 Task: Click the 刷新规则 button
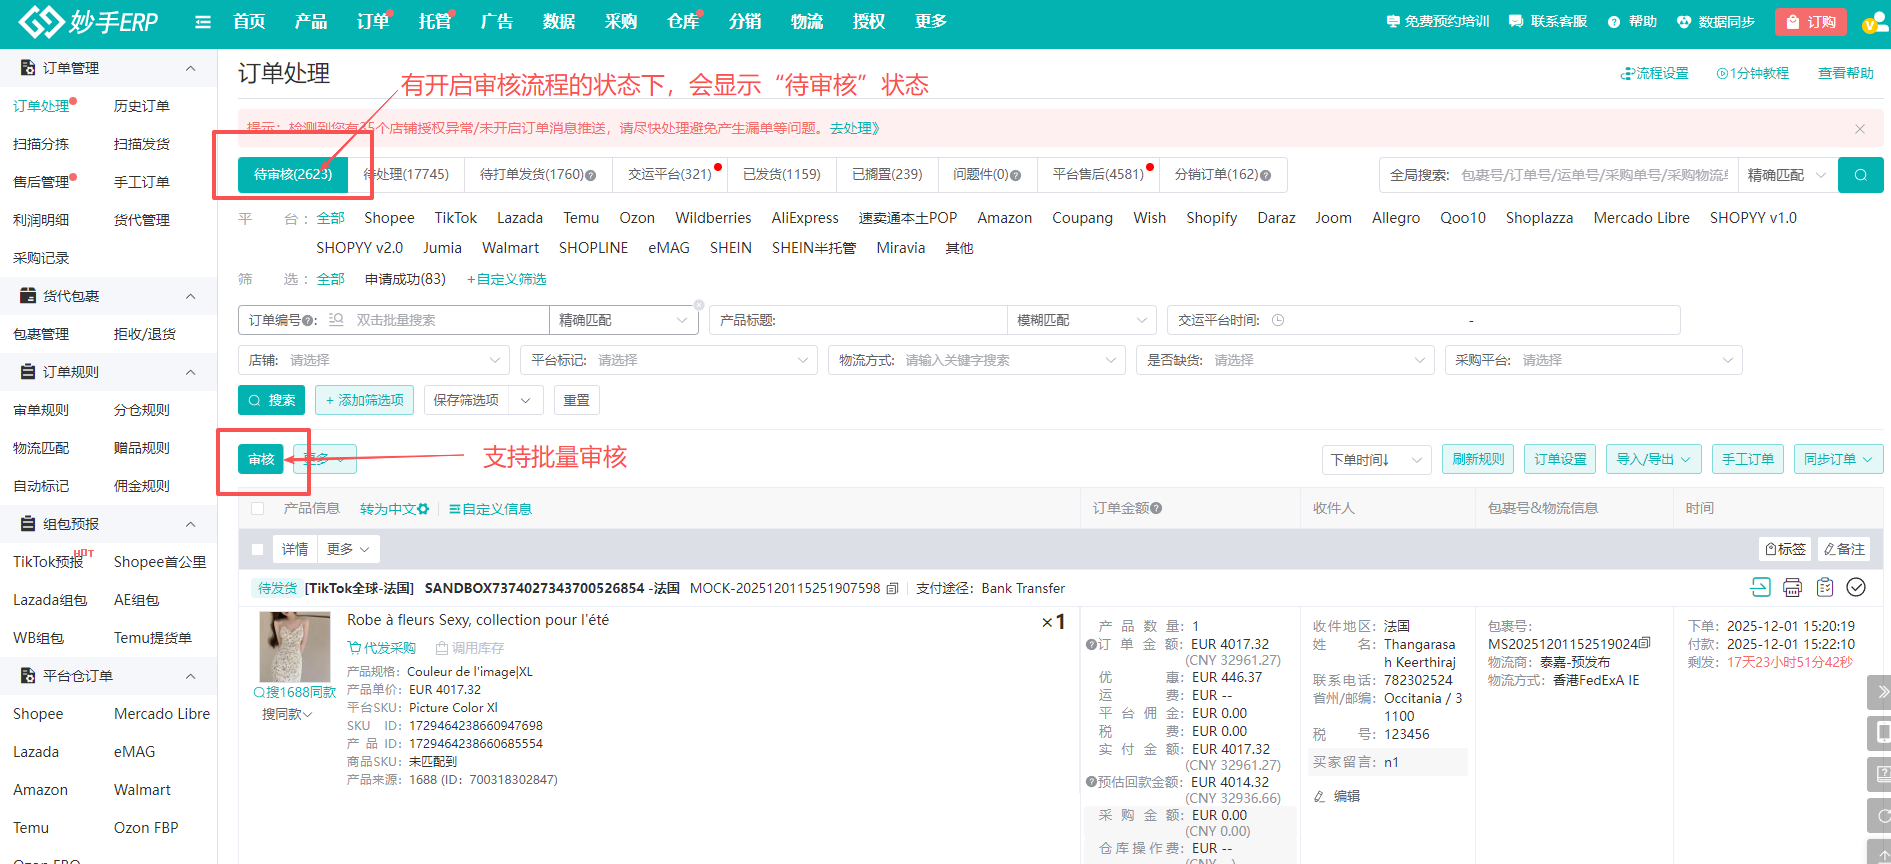1478,459
